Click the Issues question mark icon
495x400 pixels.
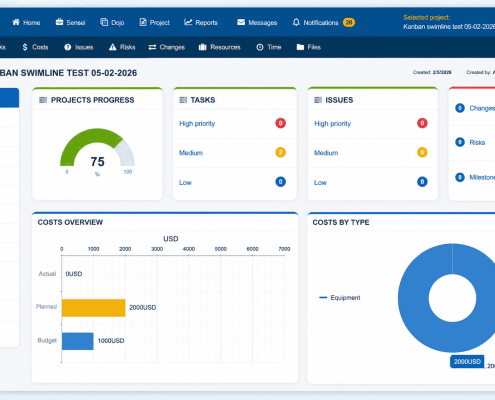[68, 47]
